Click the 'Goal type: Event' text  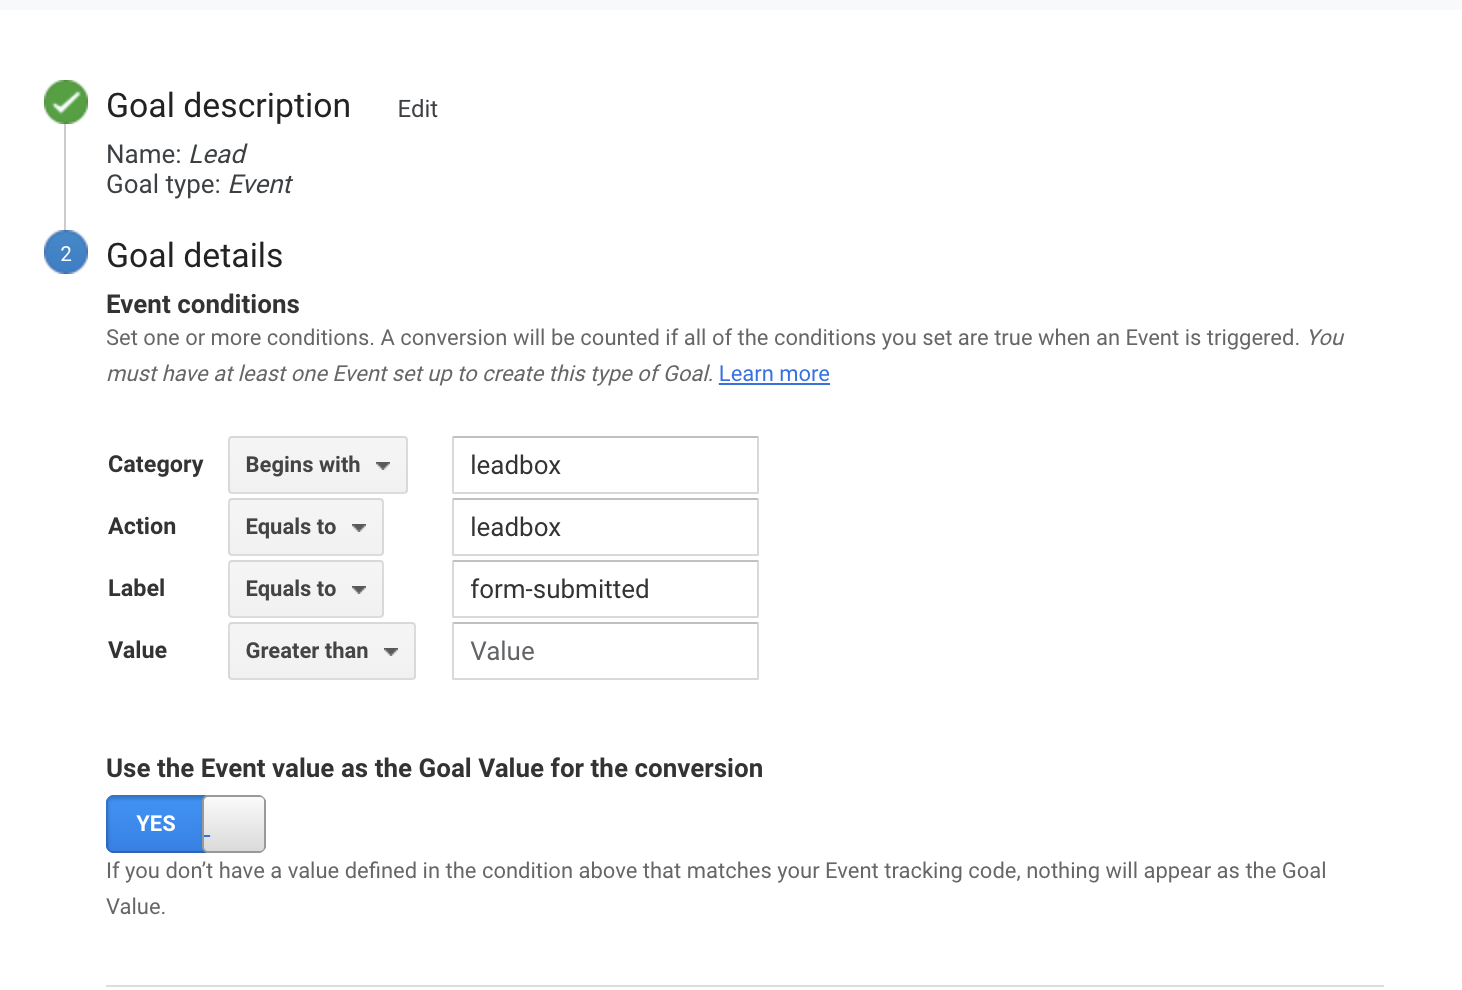point(199,185)
